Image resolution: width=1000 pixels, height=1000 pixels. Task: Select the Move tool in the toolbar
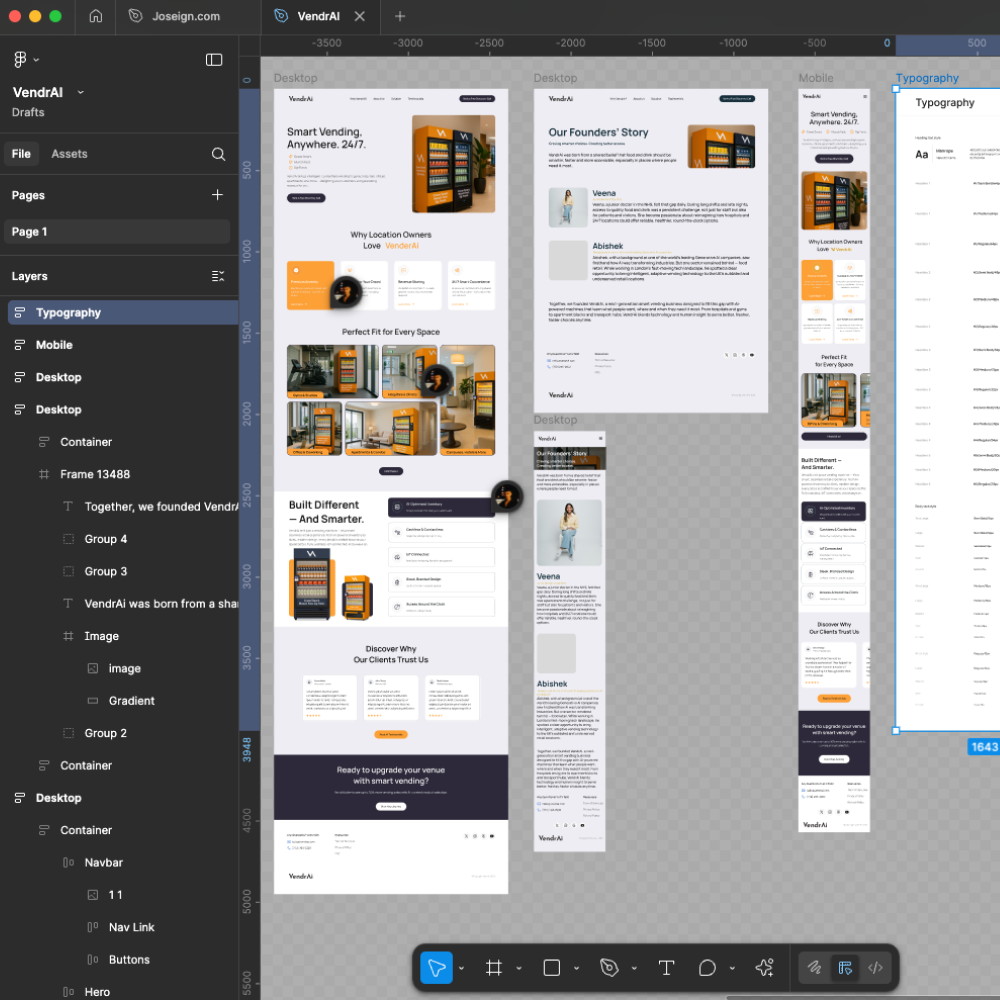[436, 967]
